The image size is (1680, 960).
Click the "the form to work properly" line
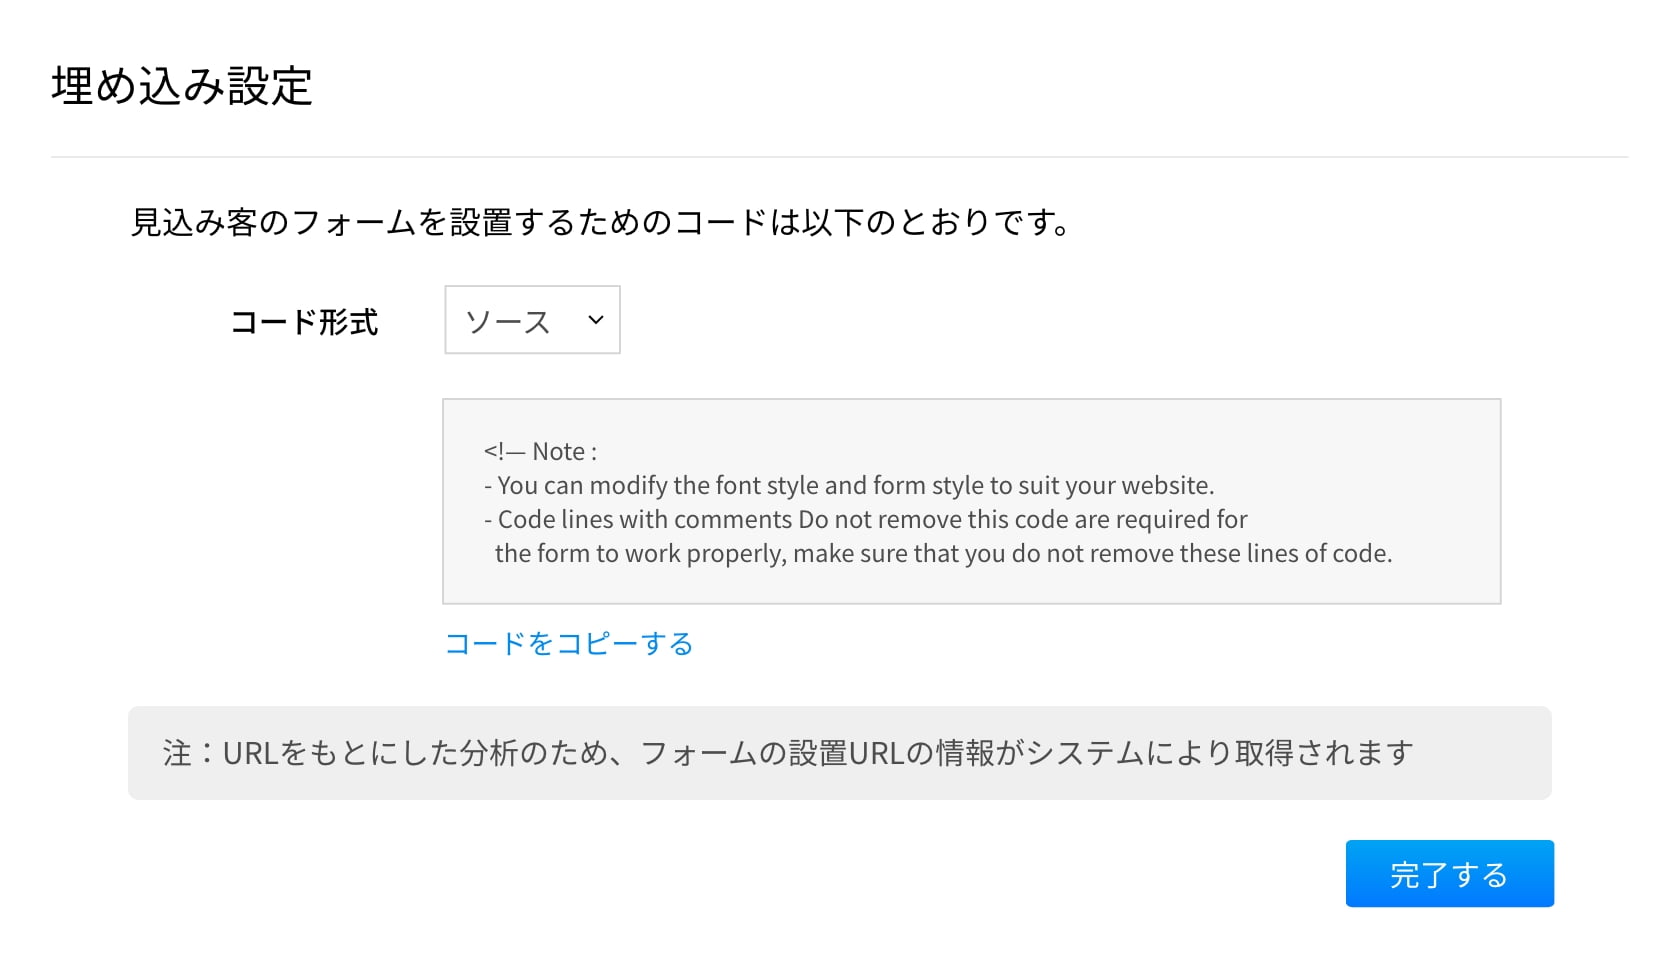(640, 554)
